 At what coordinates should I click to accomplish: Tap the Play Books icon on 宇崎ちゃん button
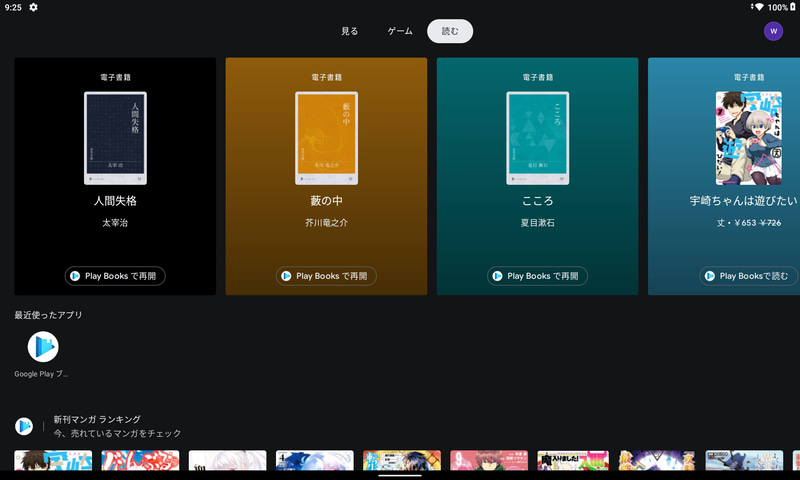(710, 276)
